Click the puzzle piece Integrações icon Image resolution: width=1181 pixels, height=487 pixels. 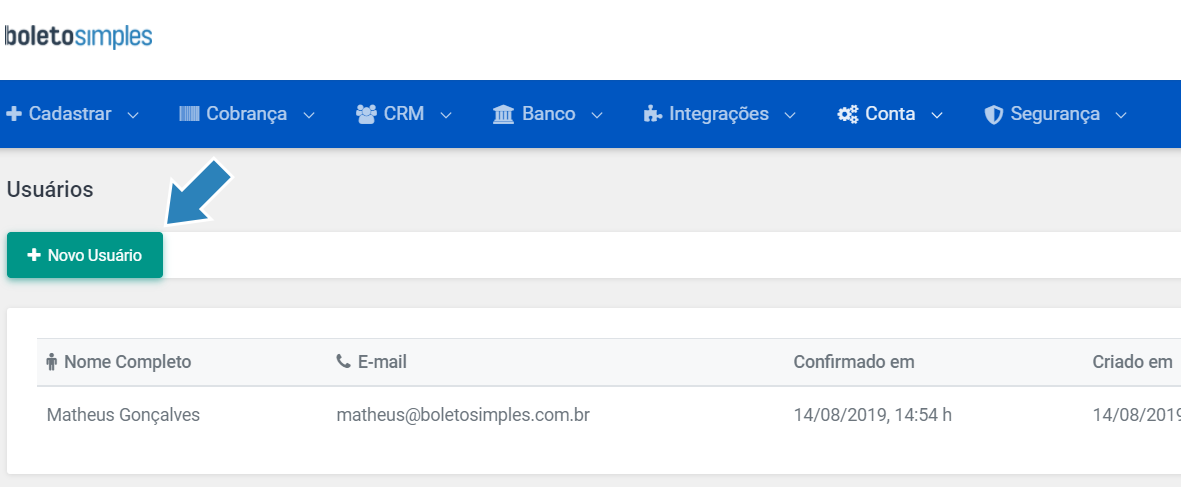click(652, 114)
